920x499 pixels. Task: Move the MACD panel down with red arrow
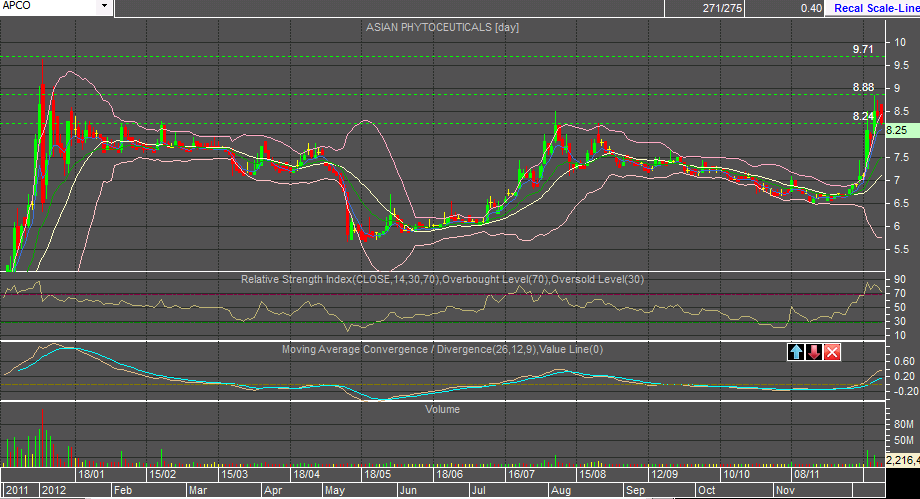(814, 352)
